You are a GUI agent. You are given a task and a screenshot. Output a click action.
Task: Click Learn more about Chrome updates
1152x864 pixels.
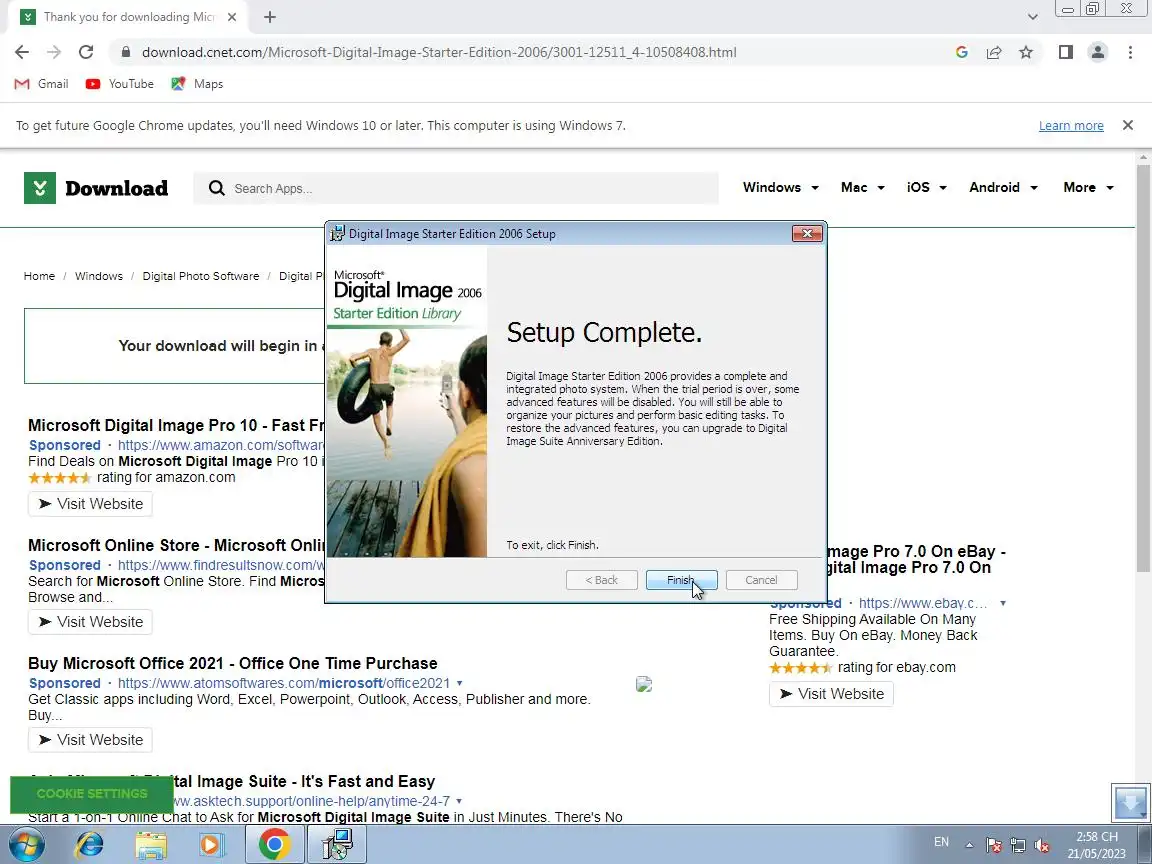(x=1071, y=126)
